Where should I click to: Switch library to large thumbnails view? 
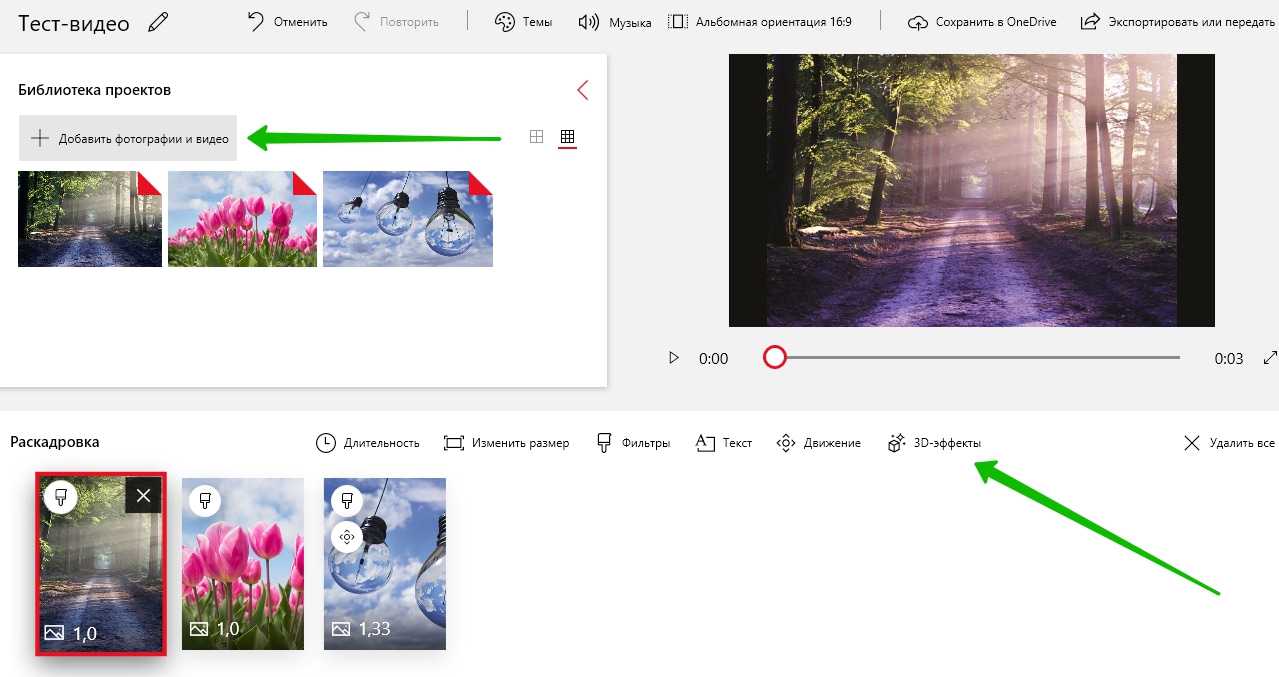(537, 137)
